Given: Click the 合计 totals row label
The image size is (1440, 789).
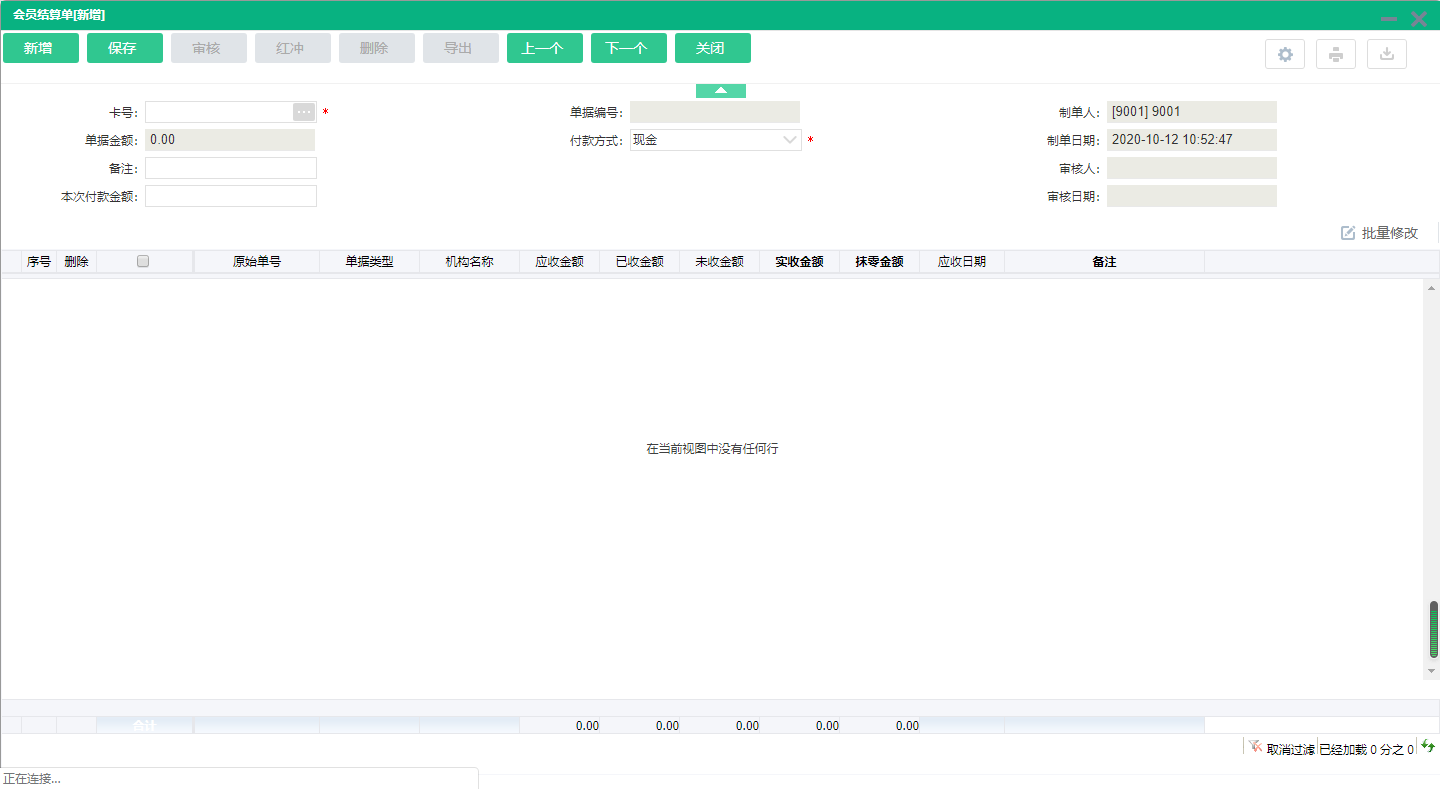Looking at the screenshot, I should tap(145, 725).
